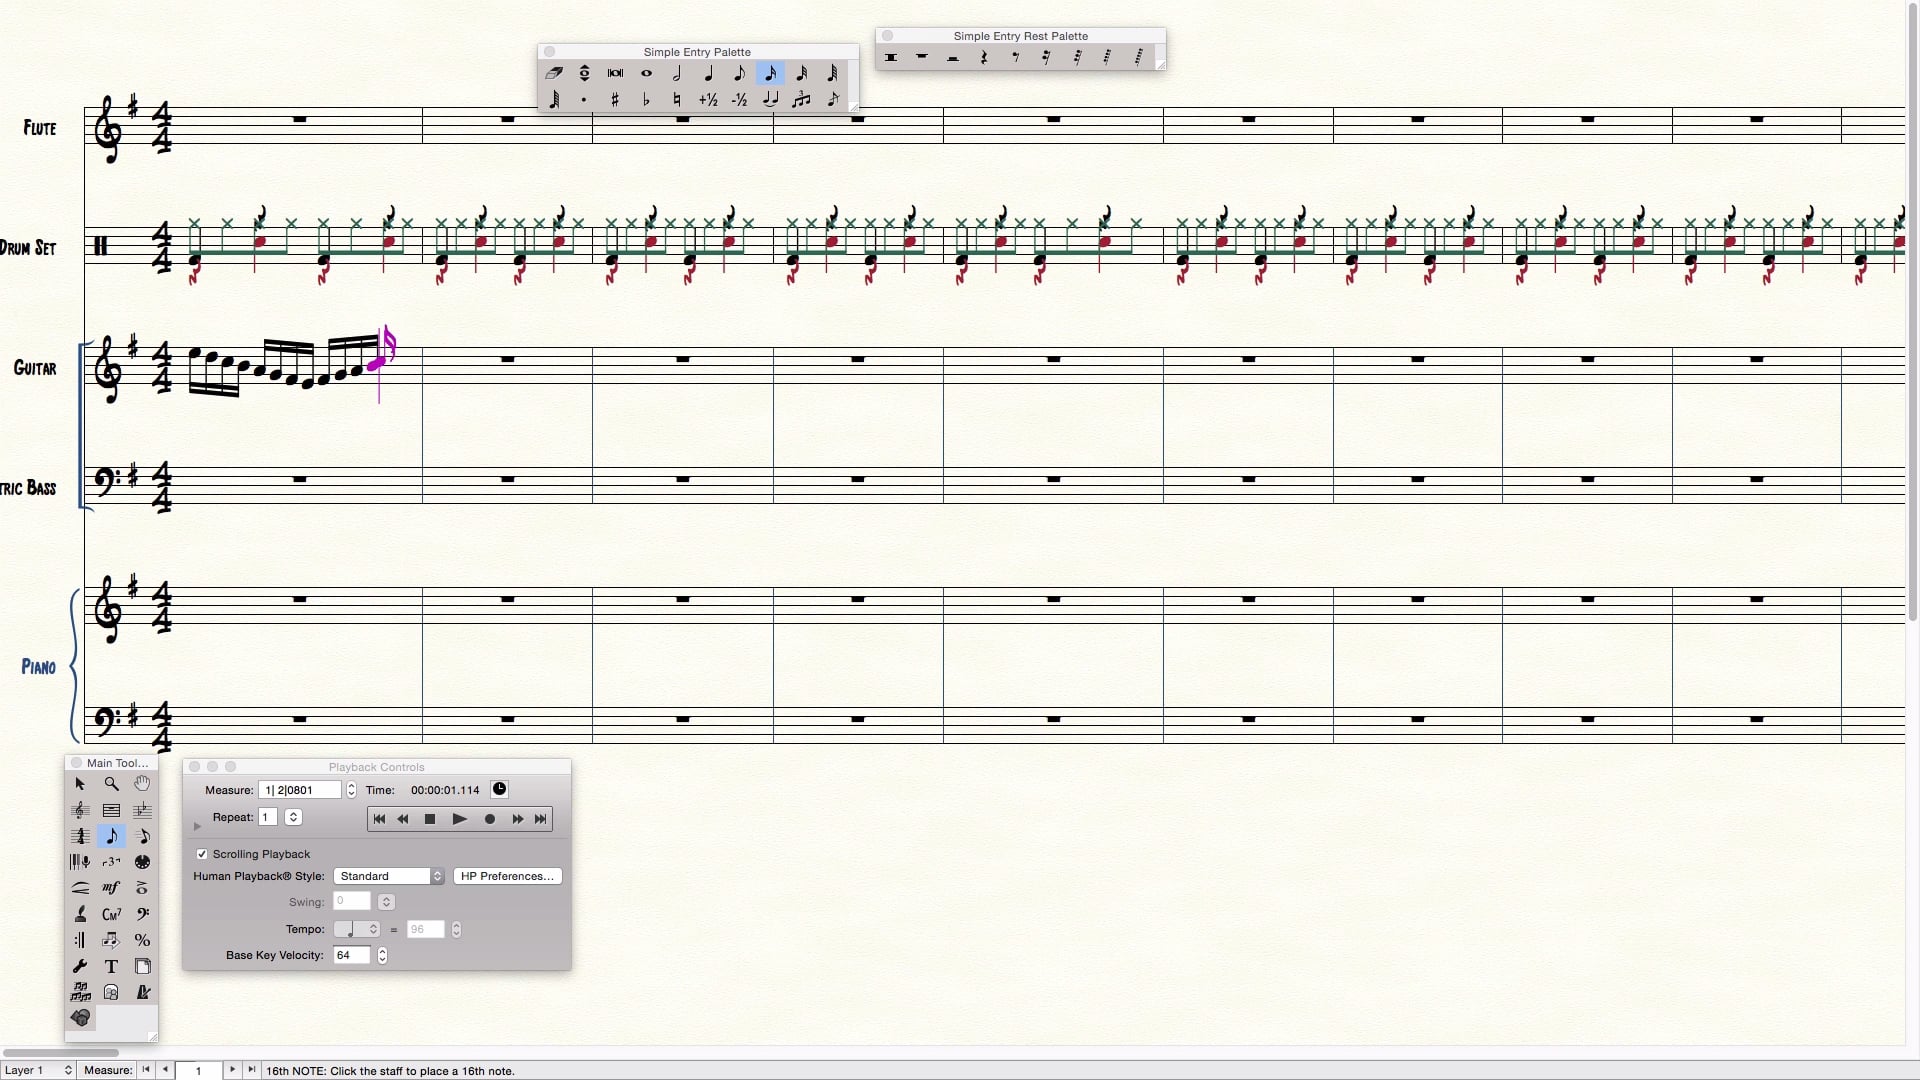Viewport: 1920px width, 1080px height.
Task: Toggle Scrolling Playback checkbox
Action: (x=202, y=854)
